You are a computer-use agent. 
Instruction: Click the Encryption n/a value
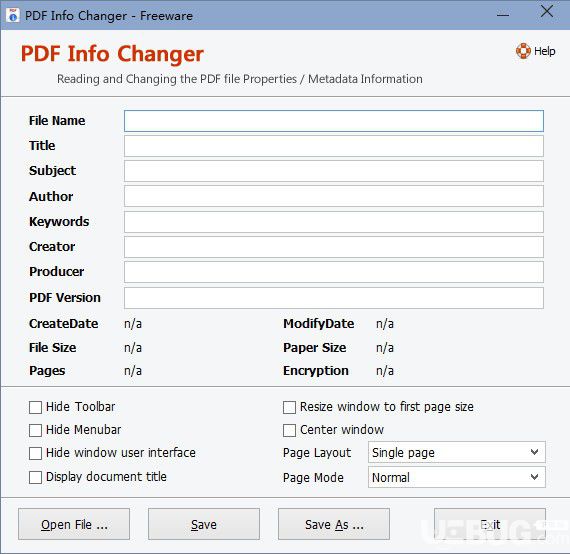[x=385, y=371]
